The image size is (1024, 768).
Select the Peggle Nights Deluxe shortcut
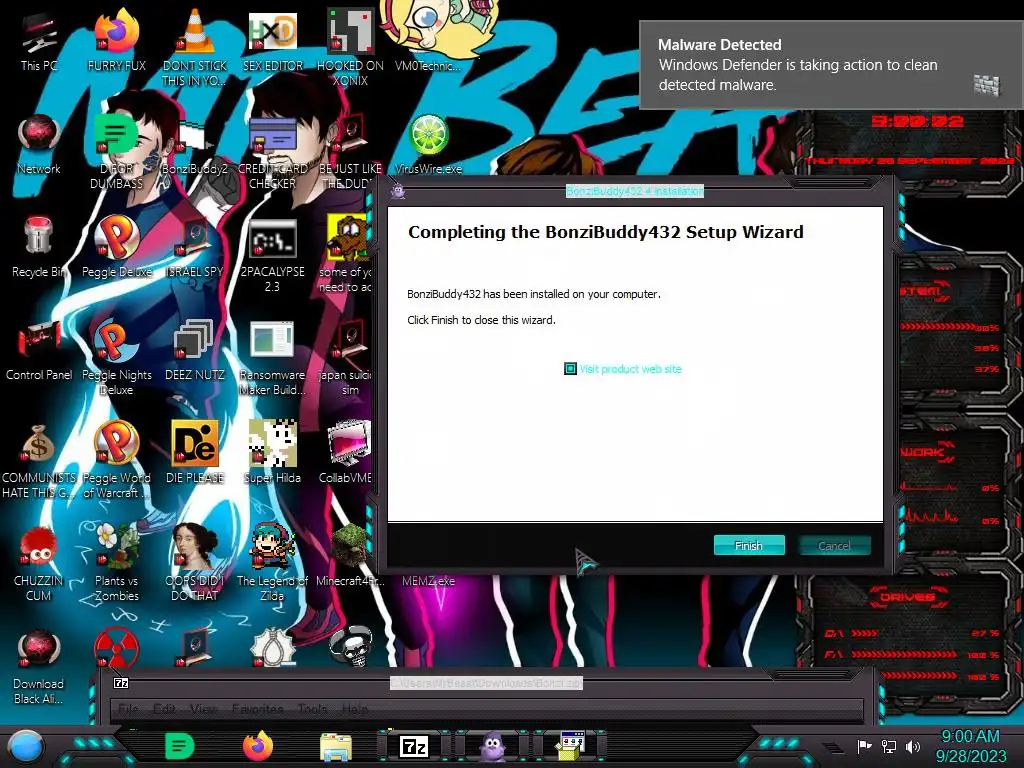click(x=116, y=358)
